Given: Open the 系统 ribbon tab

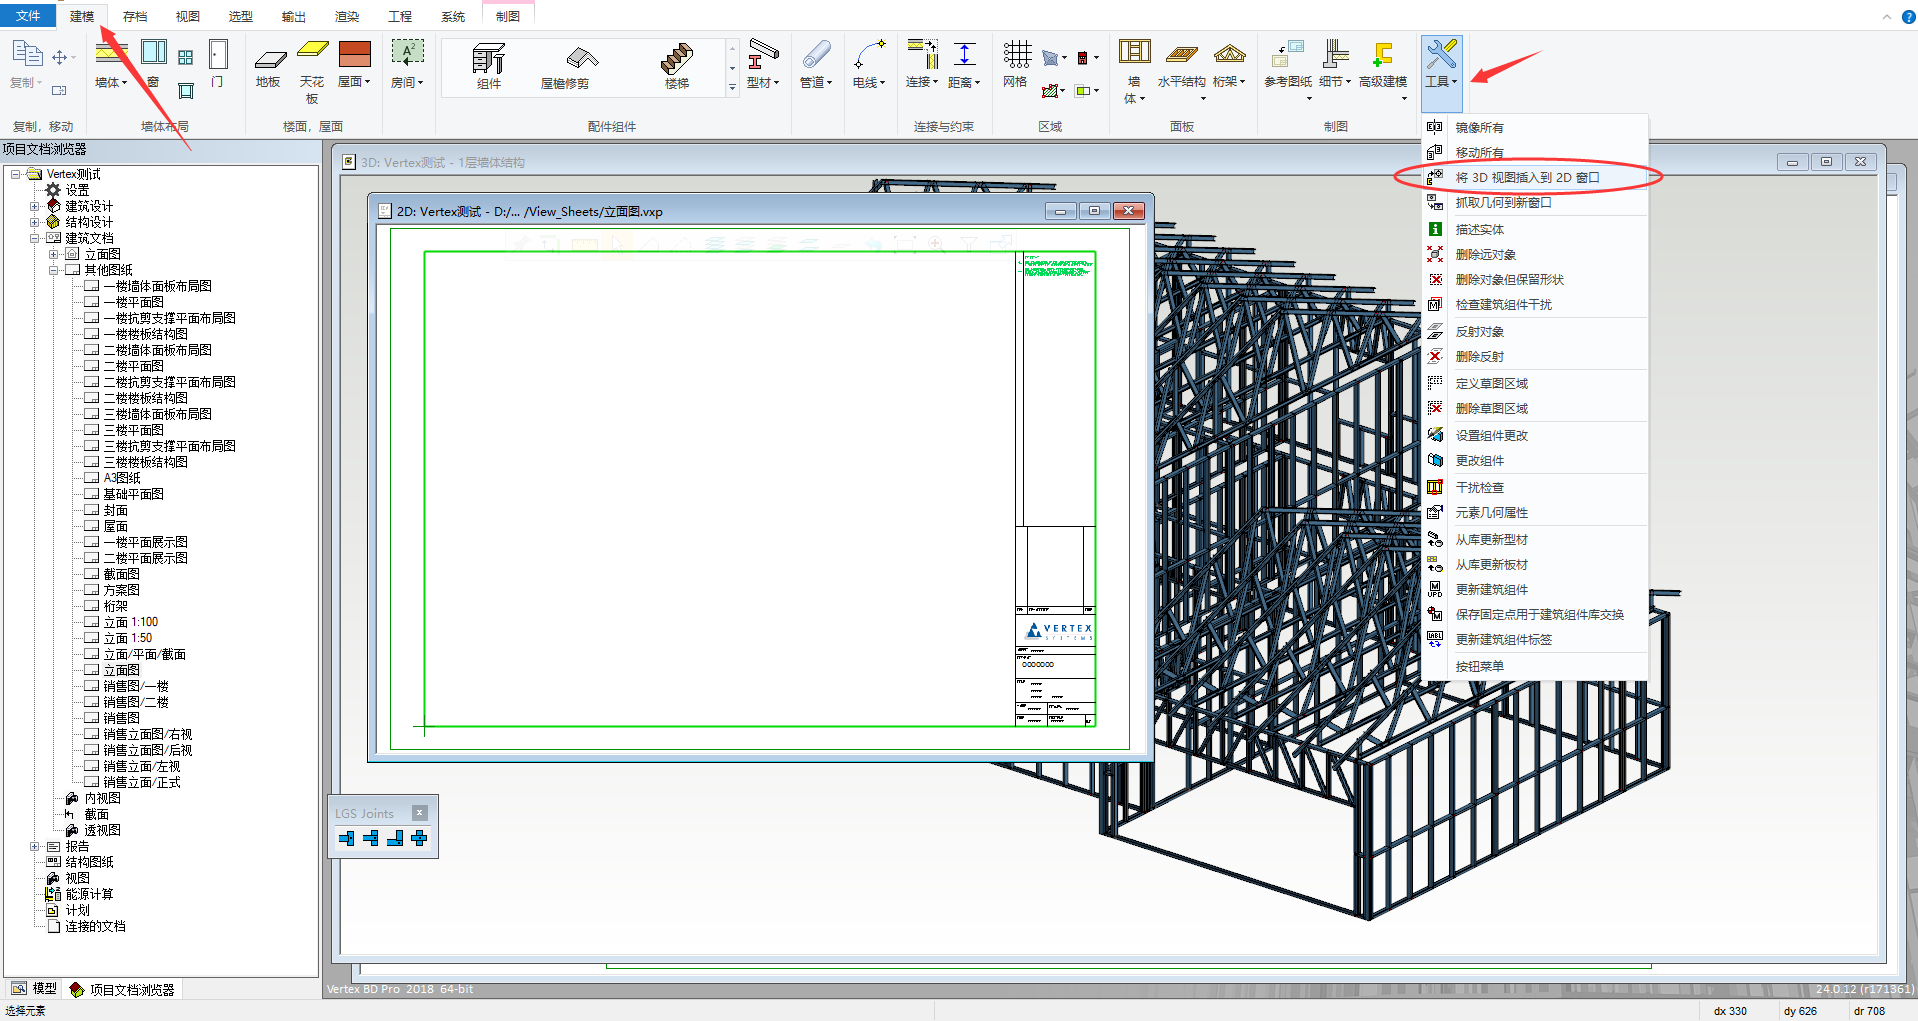Looking at the screenshot, I should tap(453, 16).
